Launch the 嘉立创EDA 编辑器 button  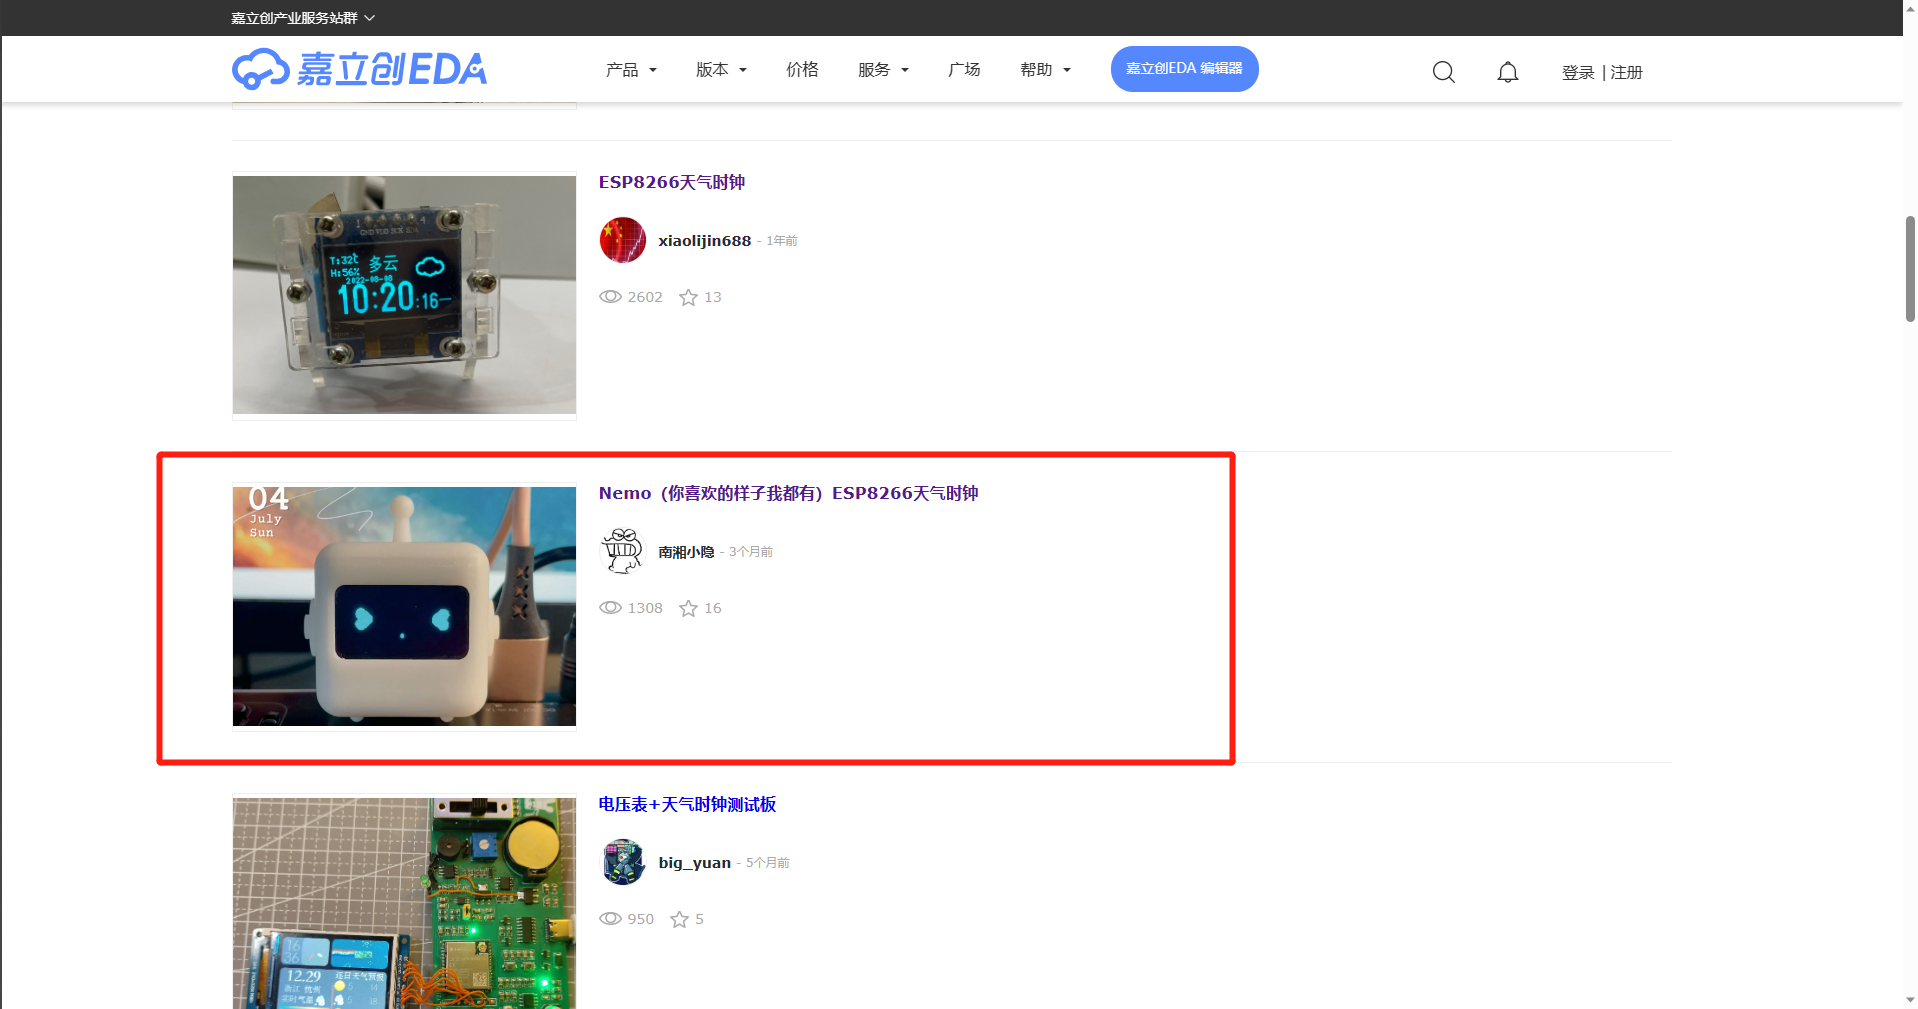coord(1184,69)
